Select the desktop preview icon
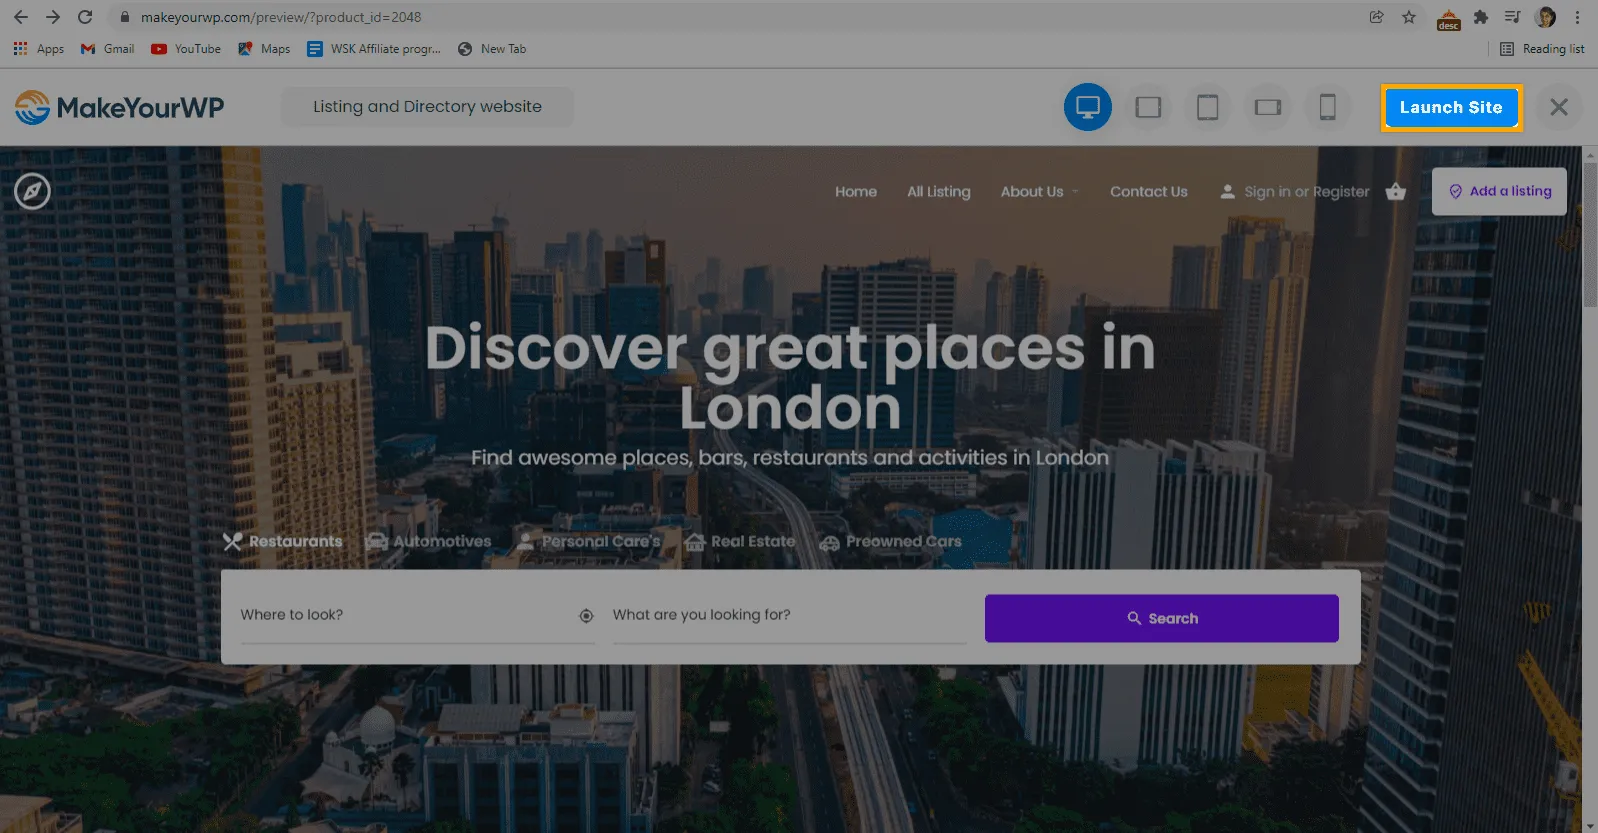Viewport: 1598px width, 833px height. (1087, 107)
